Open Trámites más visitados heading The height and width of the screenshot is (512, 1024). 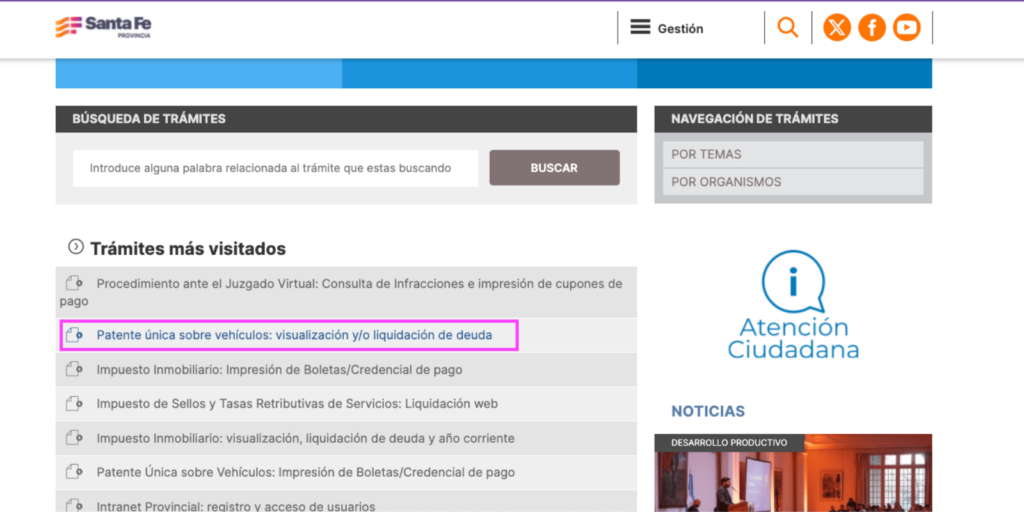coord(188,249)
